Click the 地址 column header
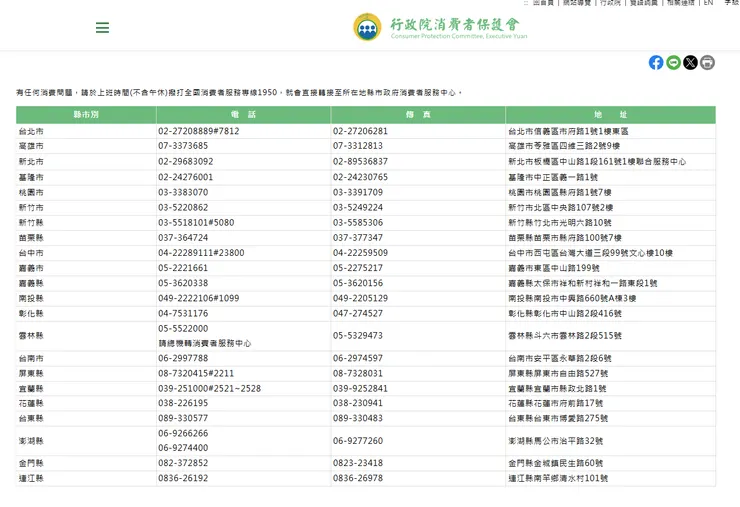The height and width of the screenshot is (507, 740). coord(611,115)
